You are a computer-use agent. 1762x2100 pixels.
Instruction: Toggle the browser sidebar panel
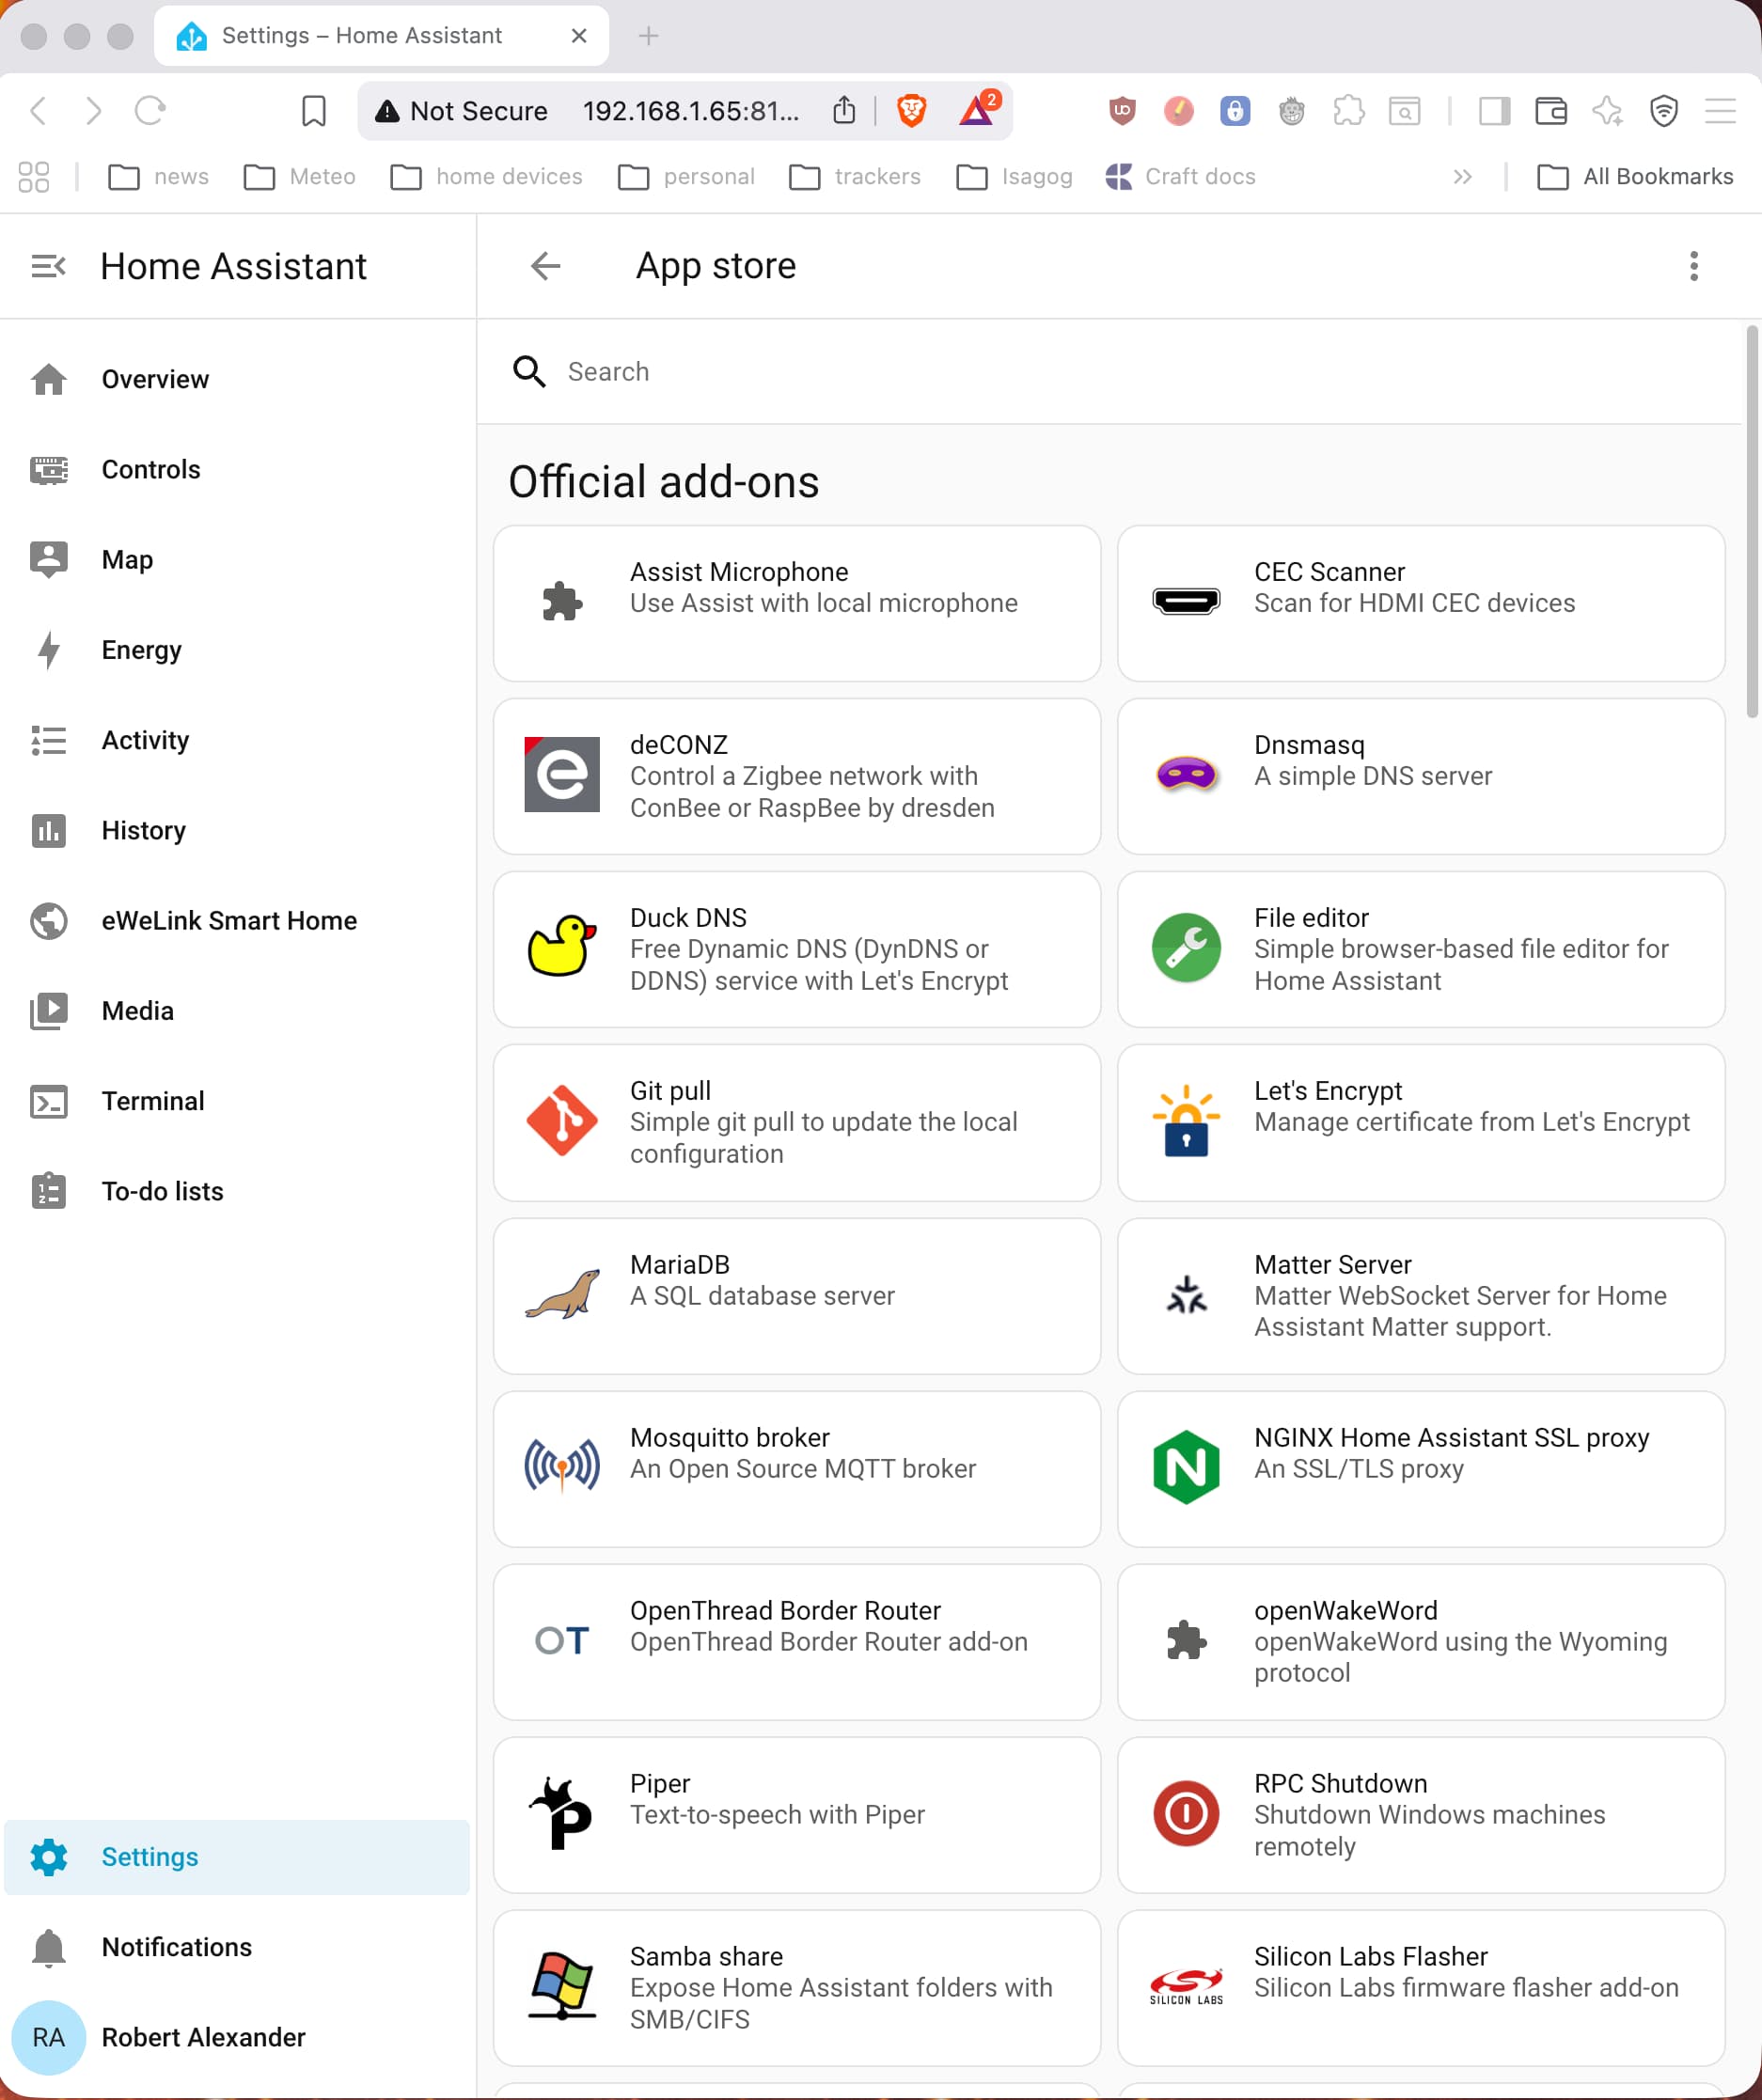tap(1494, 111)
